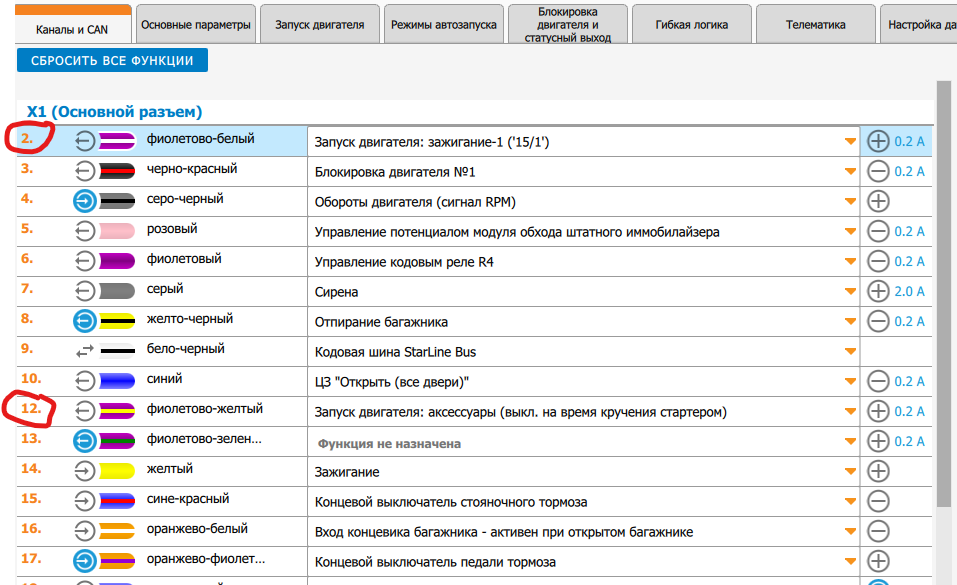
Task: Click direction icon for pin 14 желтый
Action: pyautogui.click(x=85, y=471)
